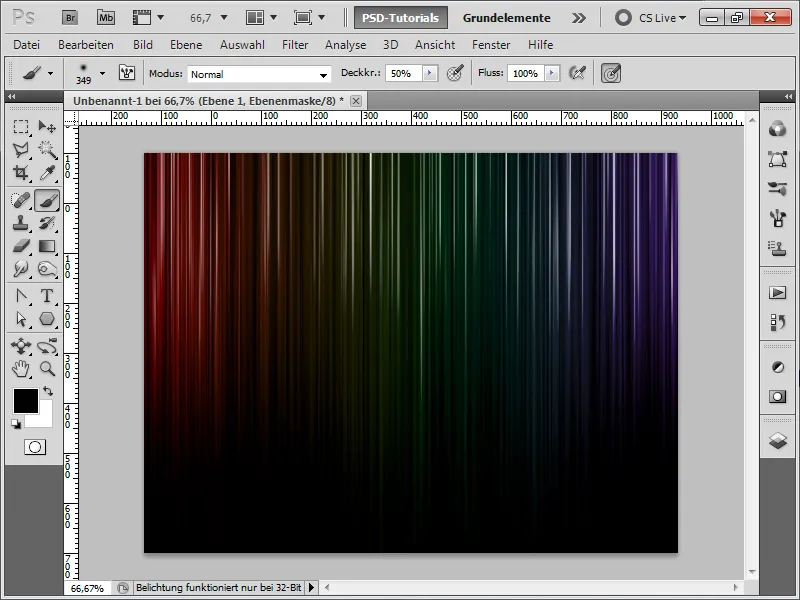Open the Color panel icon
The height and width of the screenshot is (600, 800).
coord(777,129)
